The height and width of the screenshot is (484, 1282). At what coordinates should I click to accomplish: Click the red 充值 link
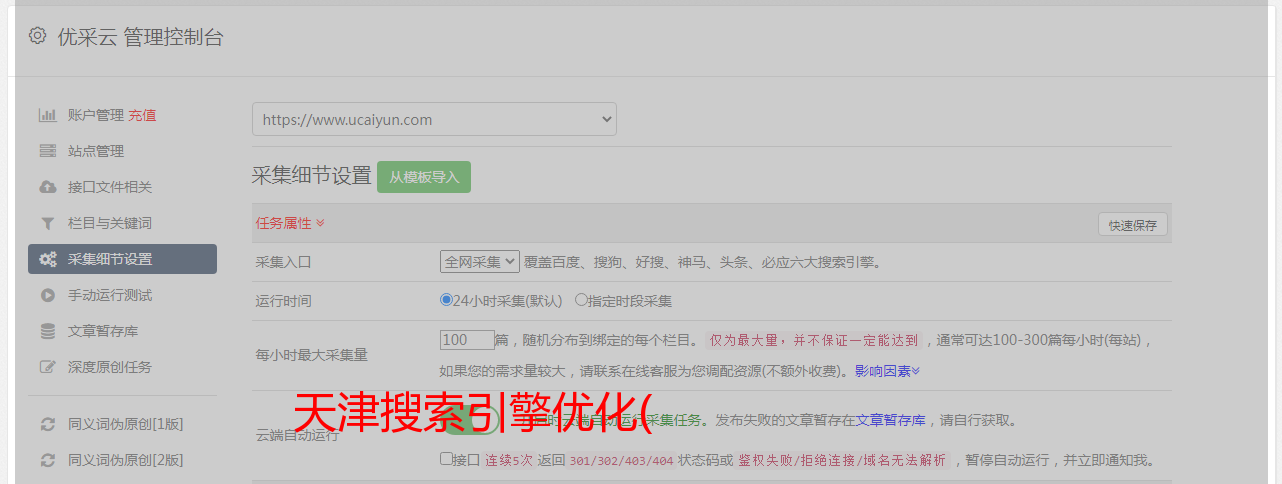click(142, 115)
